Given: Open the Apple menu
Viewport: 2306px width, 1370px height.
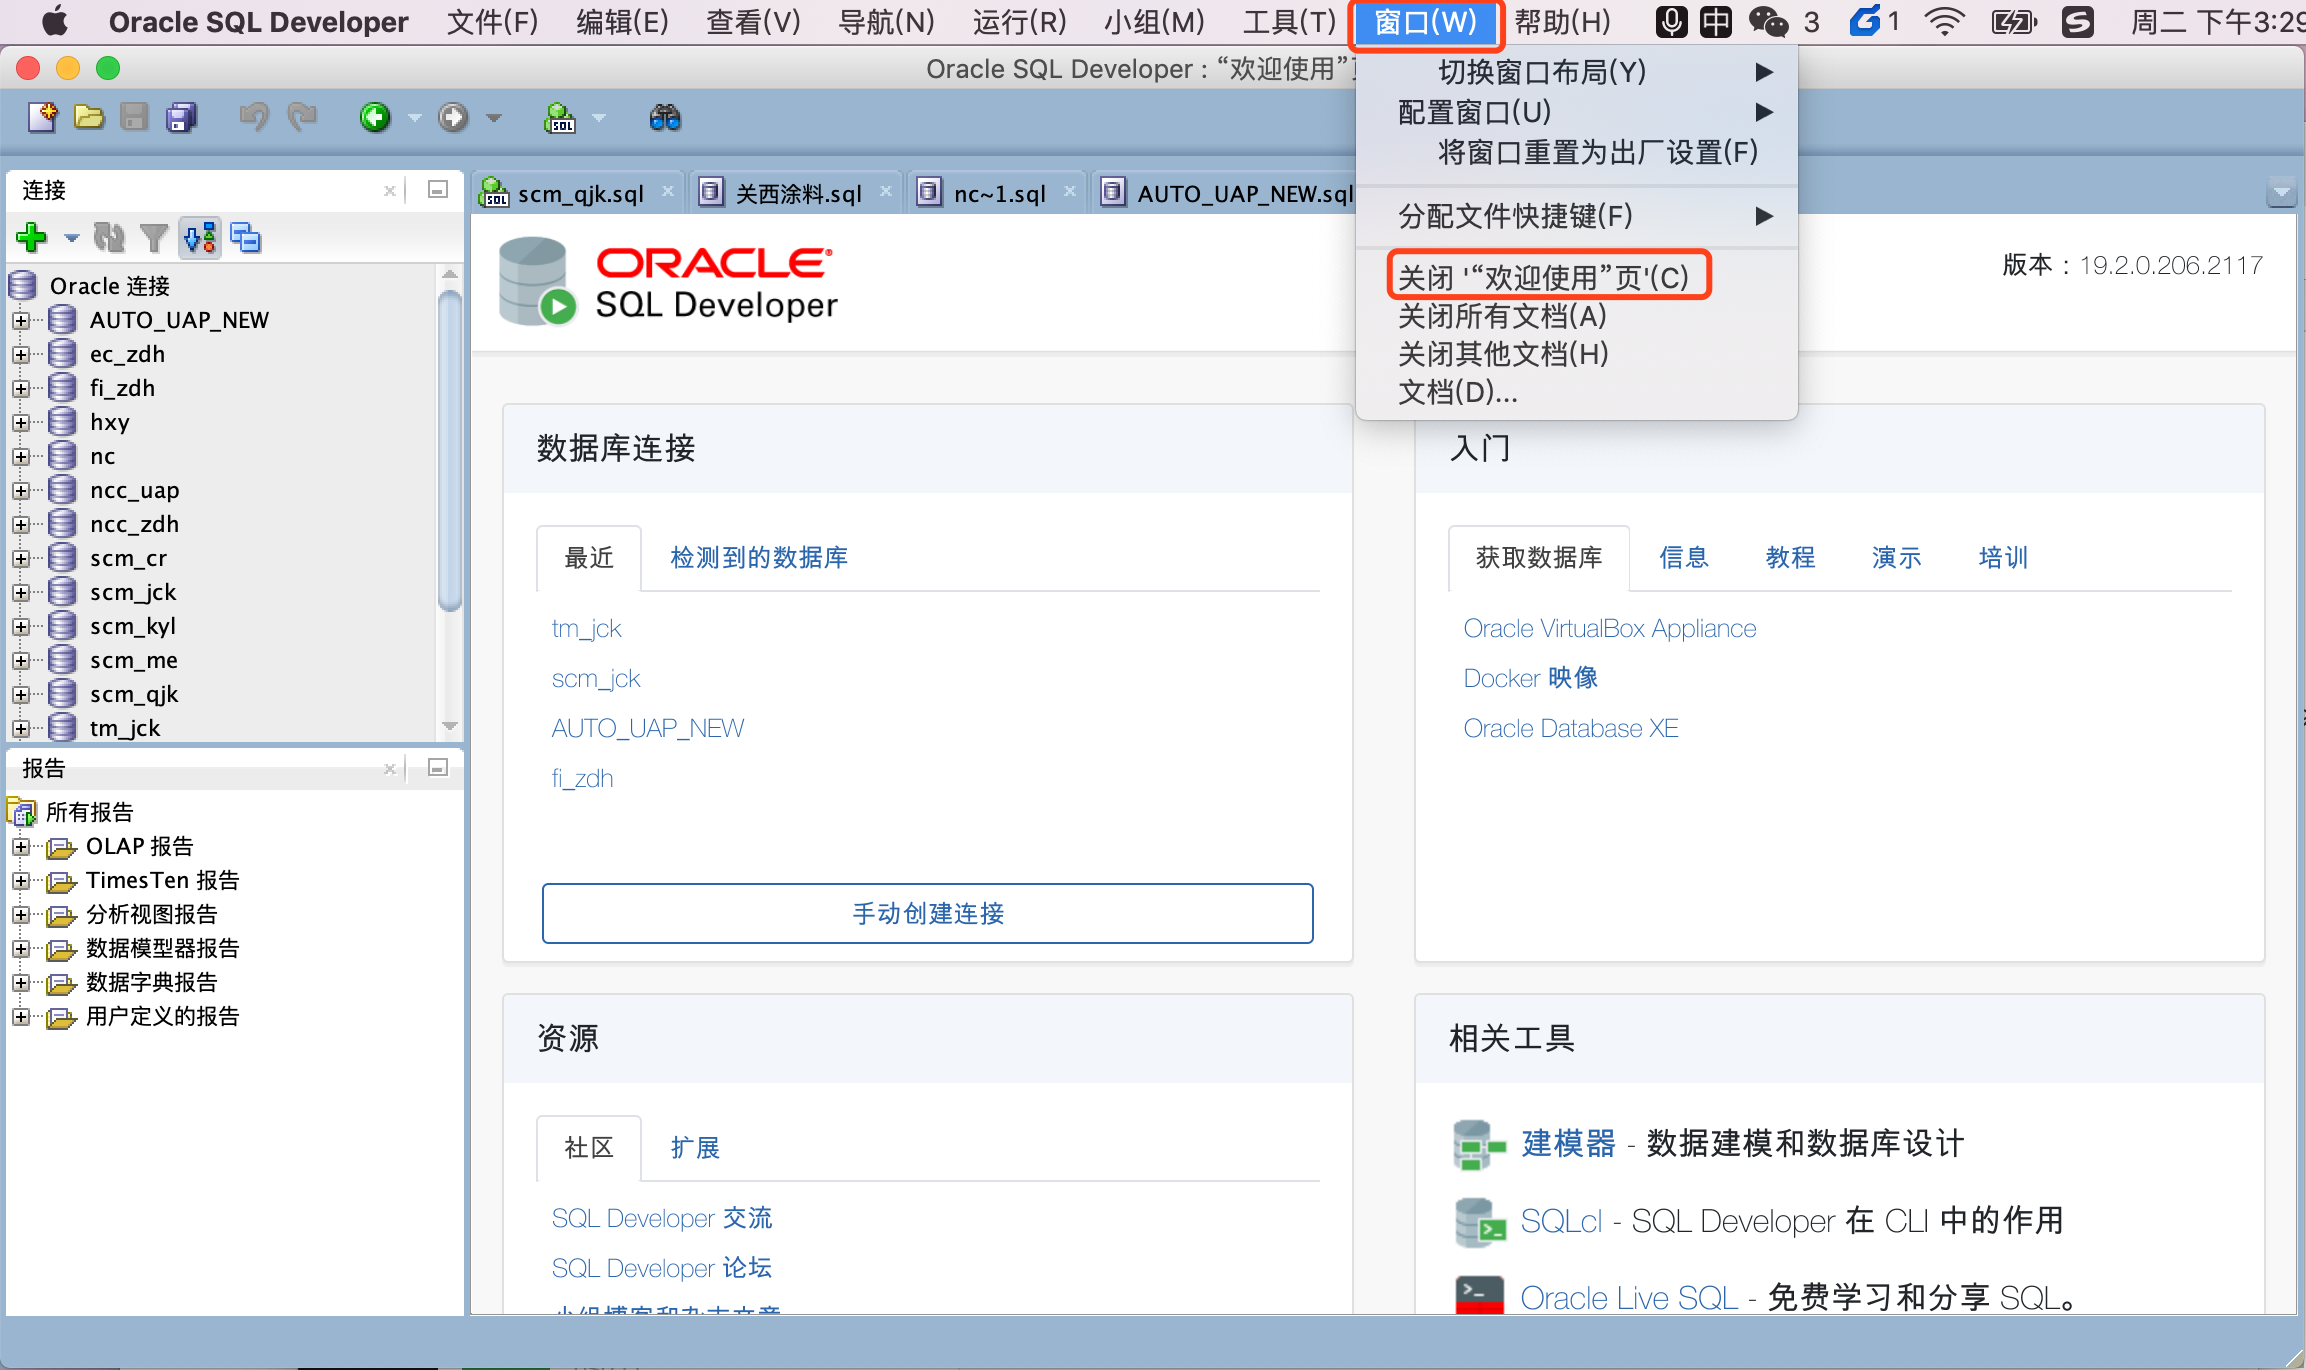Looking at the screenshot, I should (x=55, y=21).
